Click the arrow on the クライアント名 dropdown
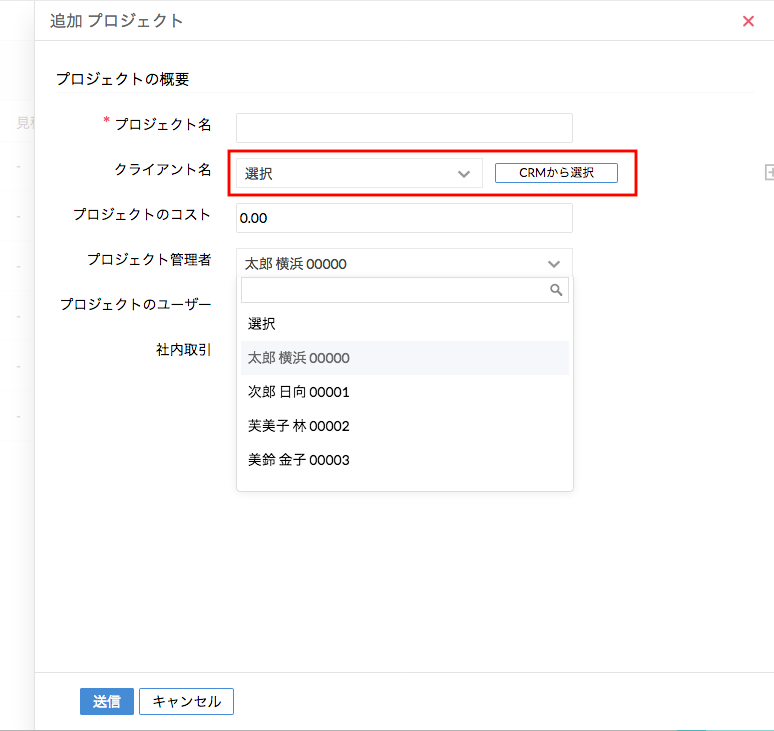This screenshot has height=731, width=774. (463, 173)
